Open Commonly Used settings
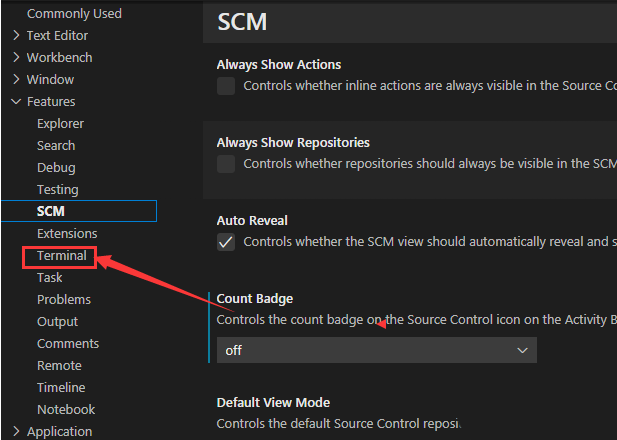 click(74, 14)
